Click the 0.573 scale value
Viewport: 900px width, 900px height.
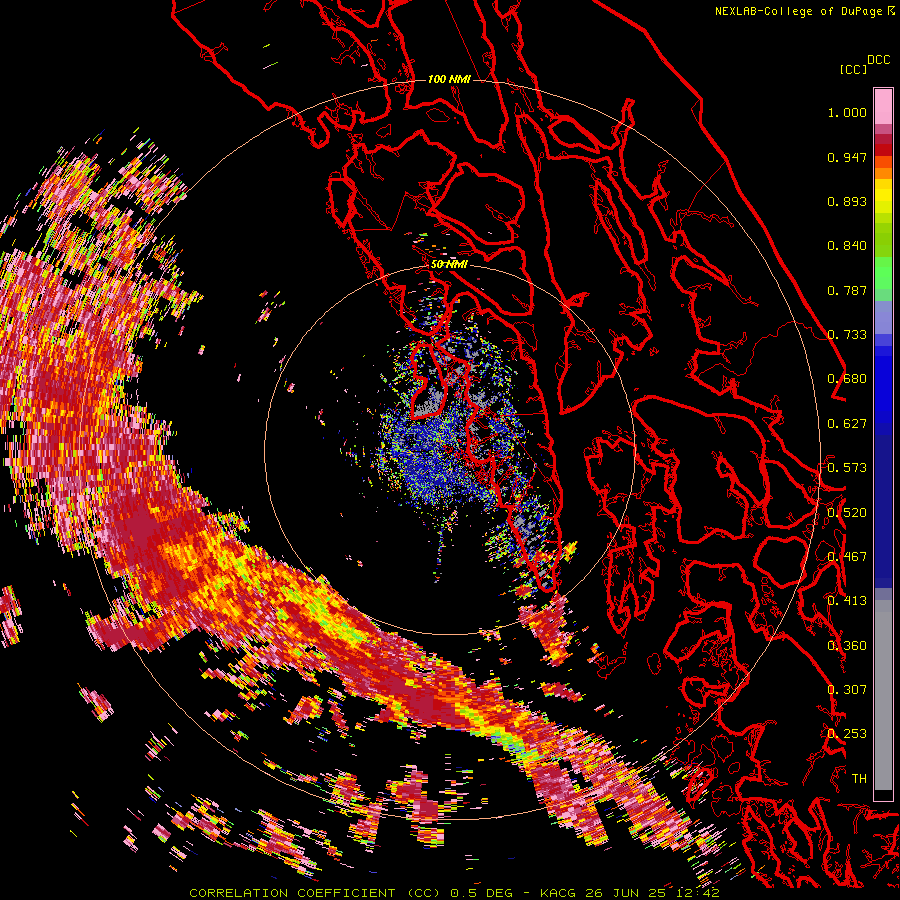[847, 468]
